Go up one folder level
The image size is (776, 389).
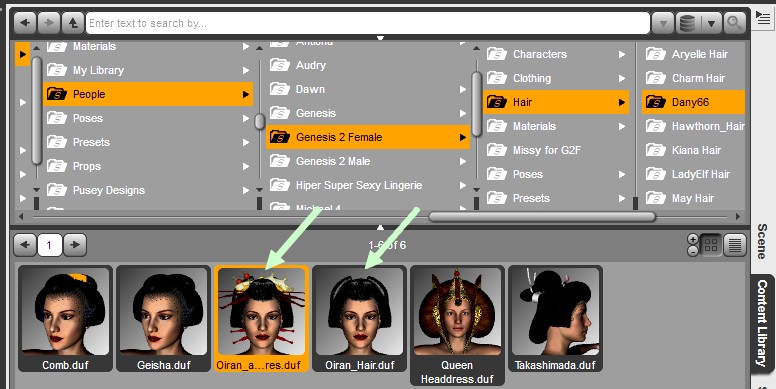click(73, 23)
